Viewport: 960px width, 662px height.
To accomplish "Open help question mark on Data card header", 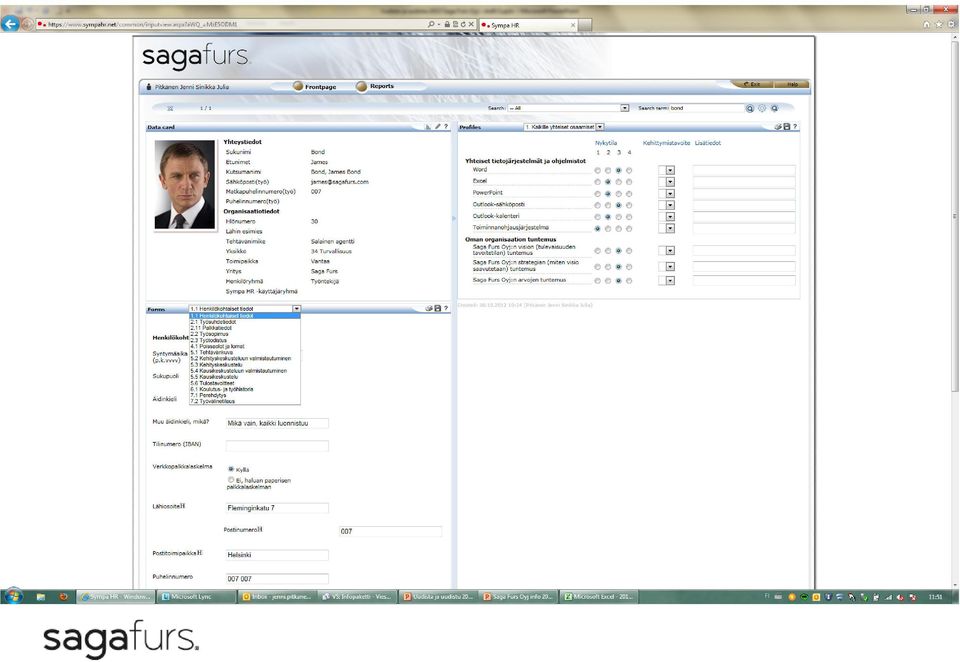I will pos(446,127).
